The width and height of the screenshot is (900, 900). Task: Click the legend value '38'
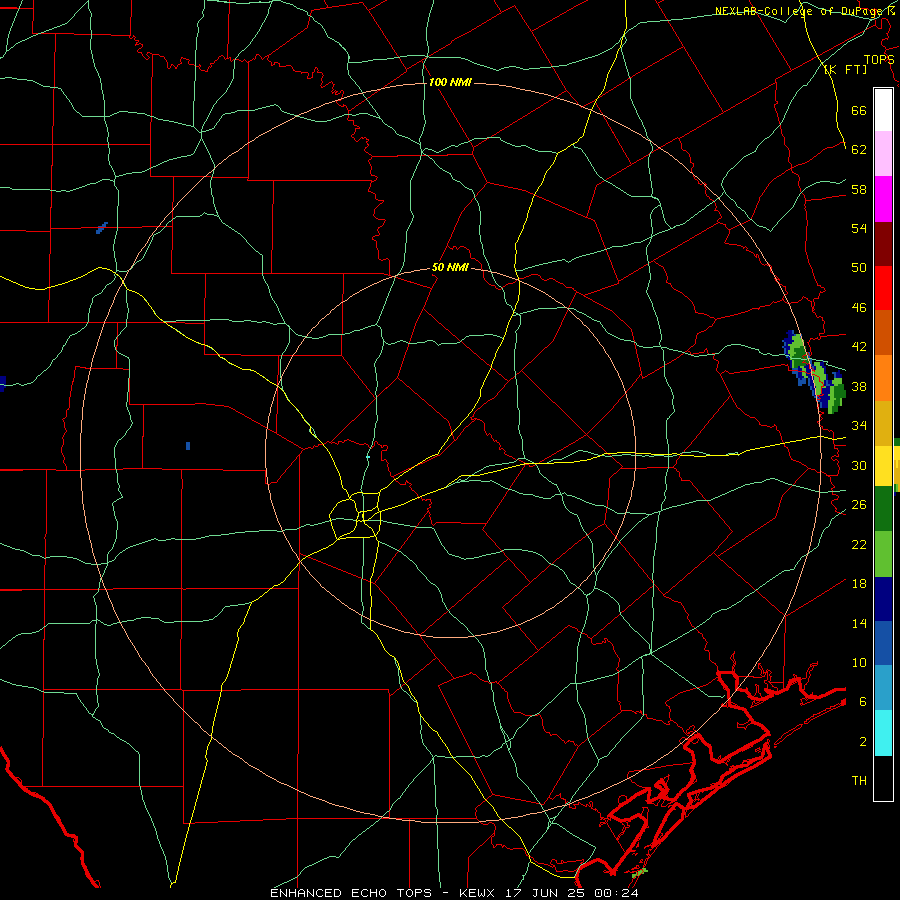(859, 386)
